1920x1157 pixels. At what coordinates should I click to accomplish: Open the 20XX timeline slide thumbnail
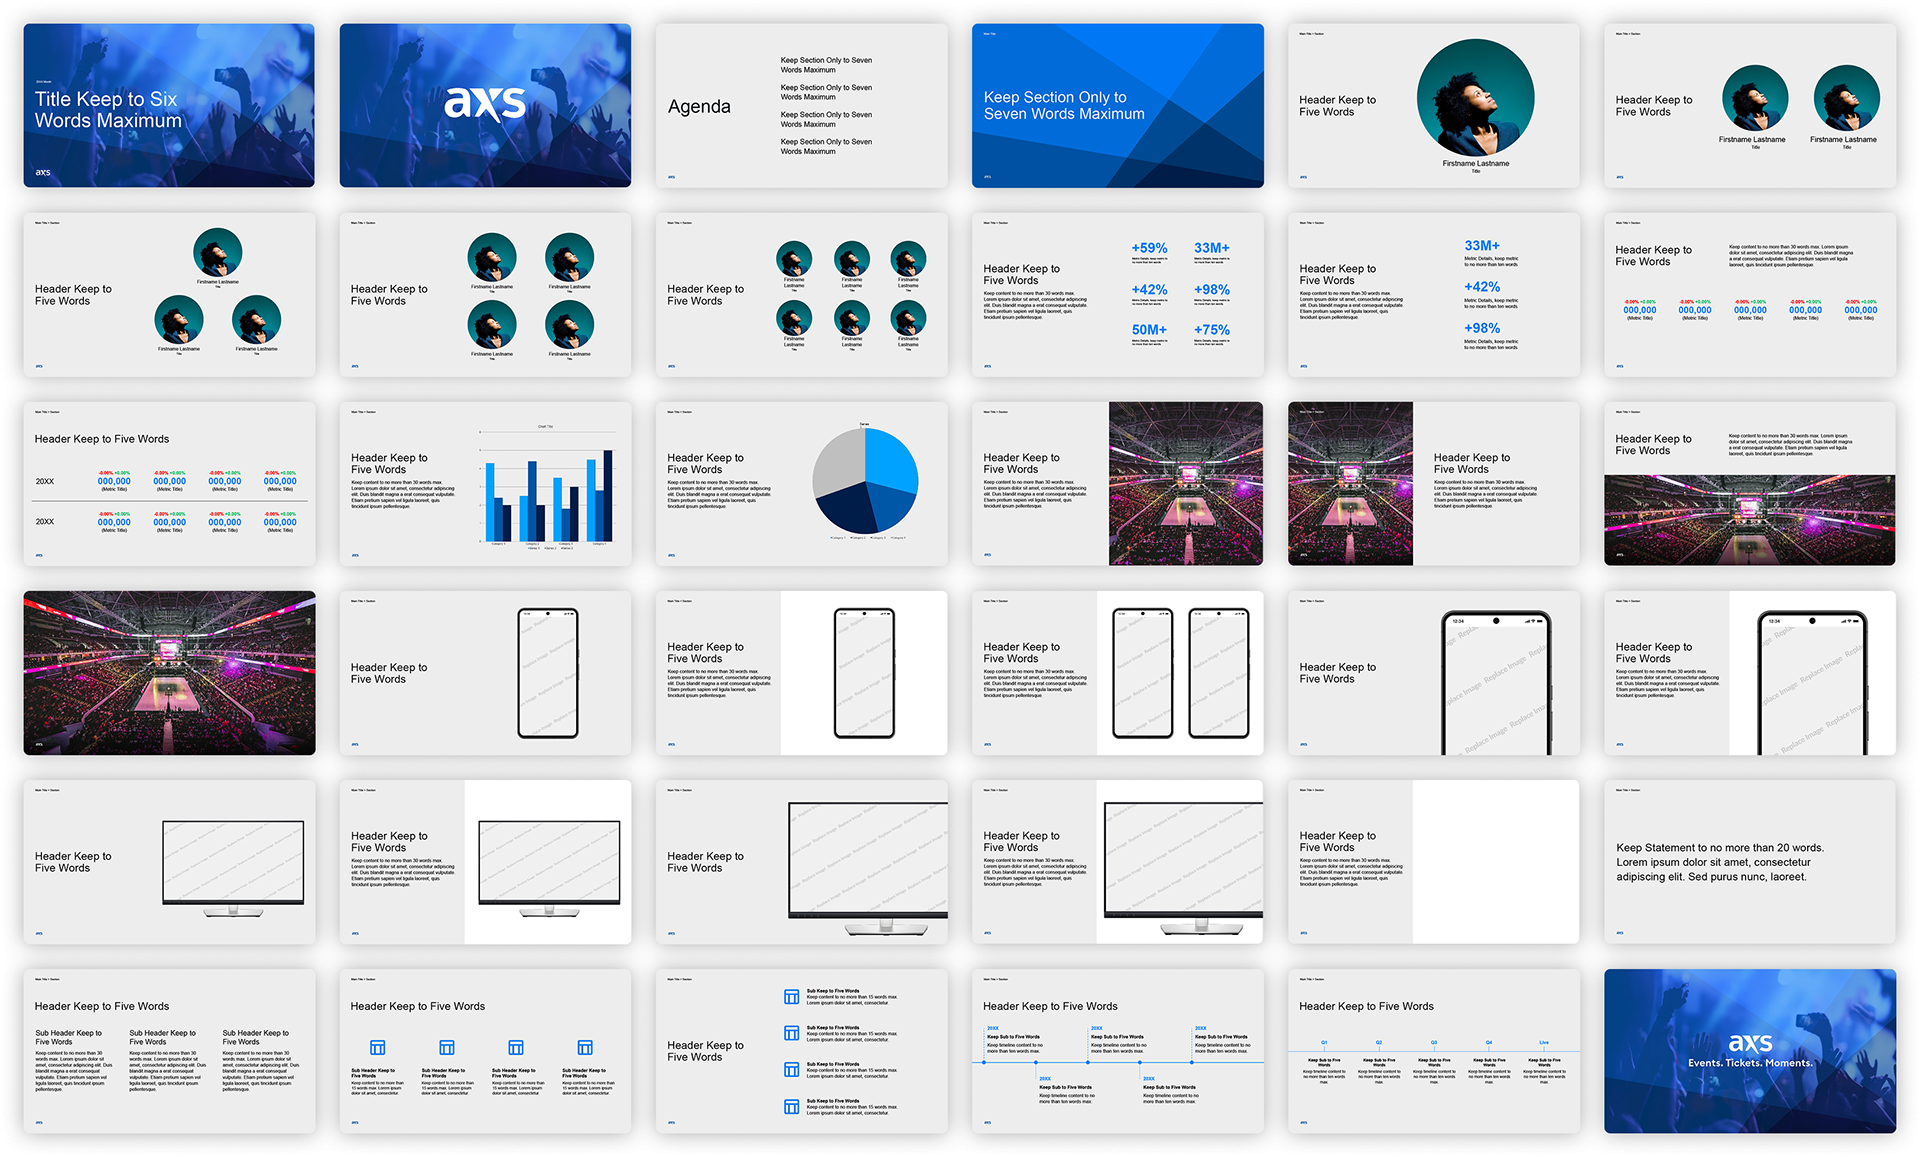coord(1117,1051)
